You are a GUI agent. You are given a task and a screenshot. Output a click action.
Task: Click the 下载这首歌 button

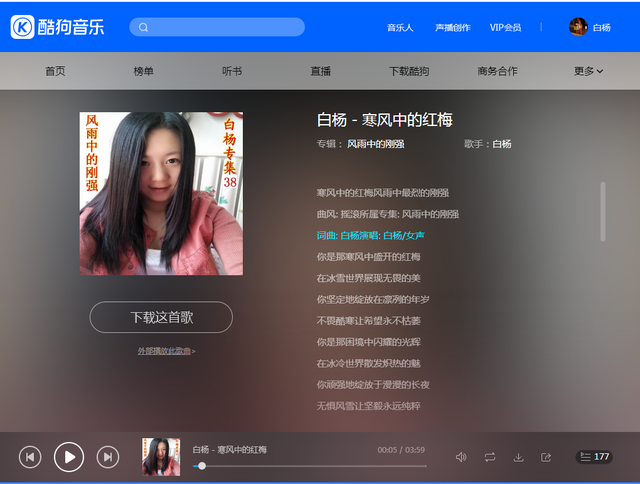click(x=161, y=317)
